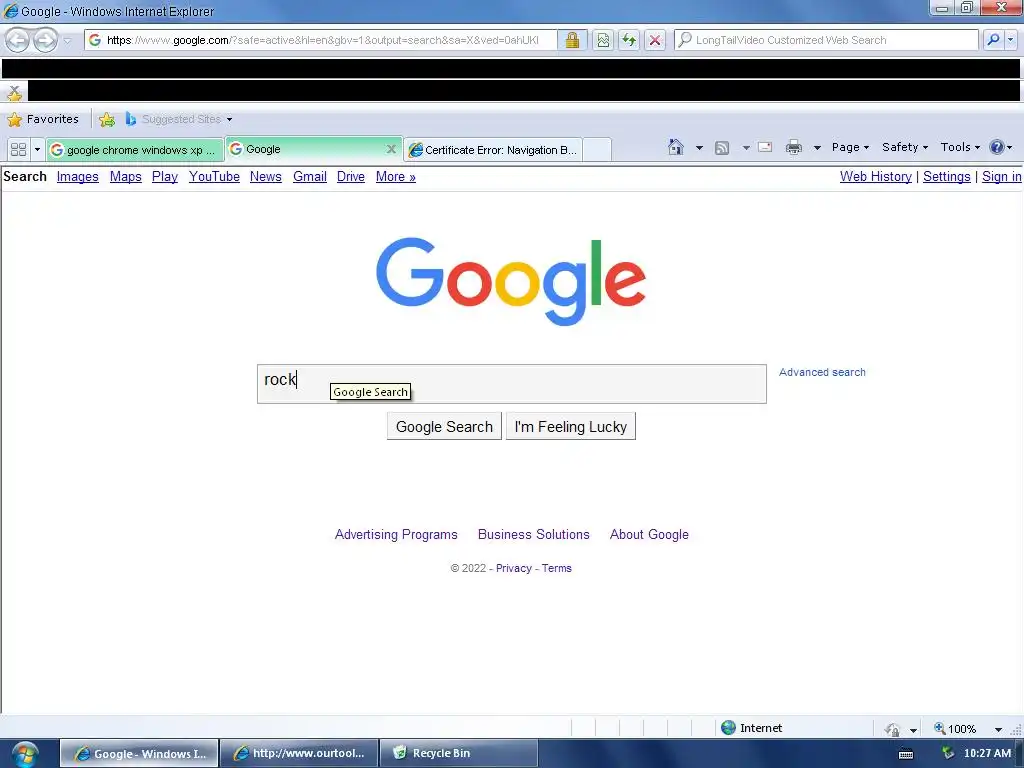Open the Images link
1024x768 pixels.
[x=78, y=176]
